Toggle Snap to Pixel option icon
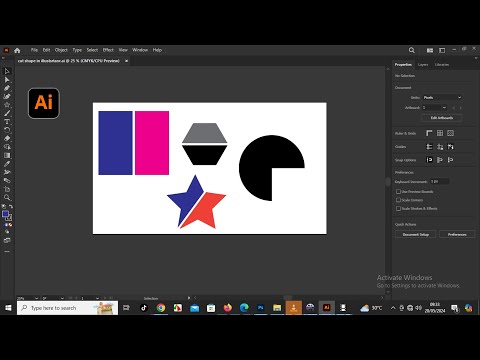 pyautogui.click(x=440, y=160)
